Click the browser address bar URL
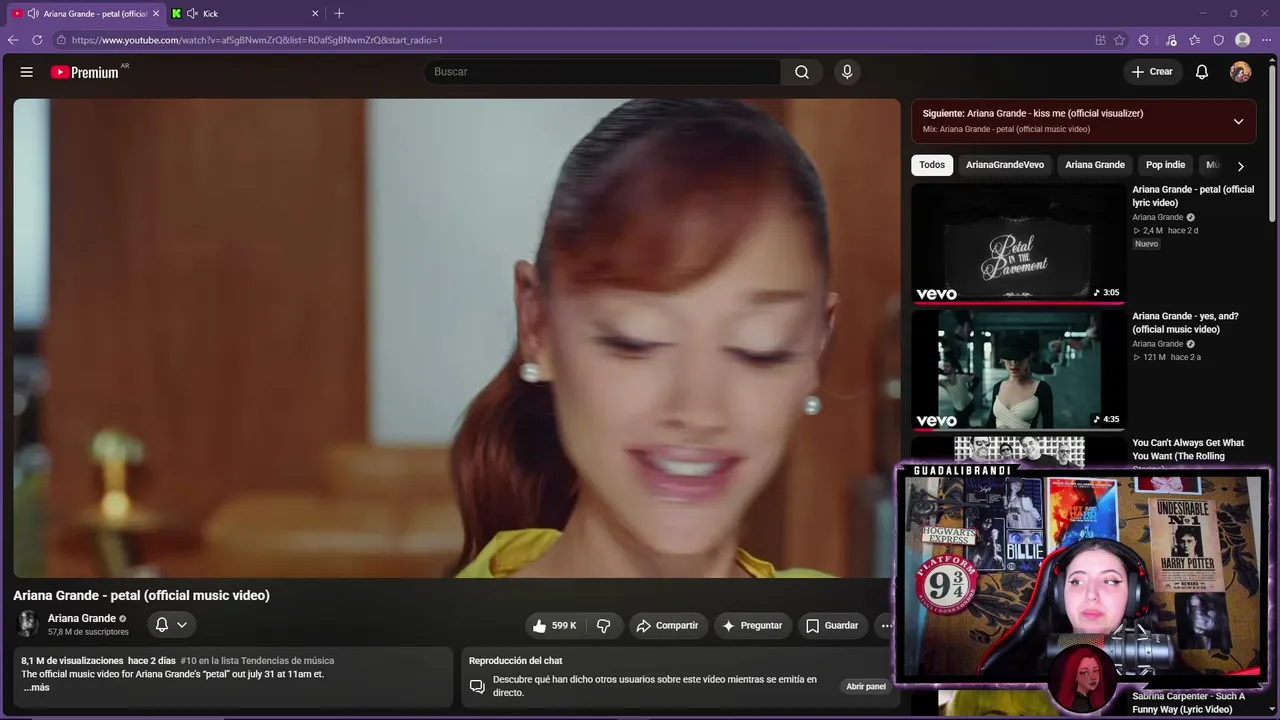1280x720 pixels. point(257,40)
